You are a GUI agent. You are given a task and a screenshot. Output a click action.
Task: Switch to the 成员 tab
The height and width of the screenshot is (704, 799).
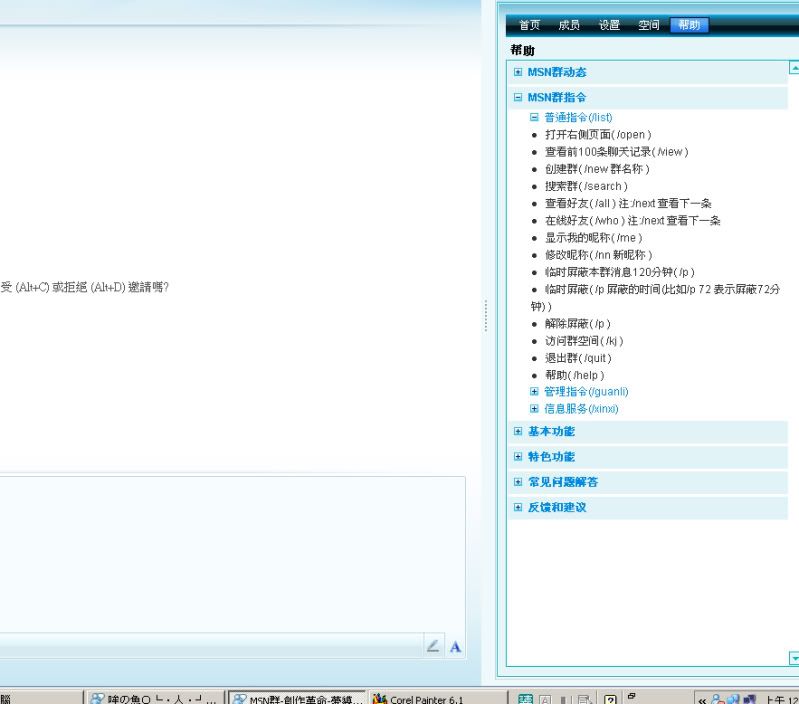tap(569, 25)
